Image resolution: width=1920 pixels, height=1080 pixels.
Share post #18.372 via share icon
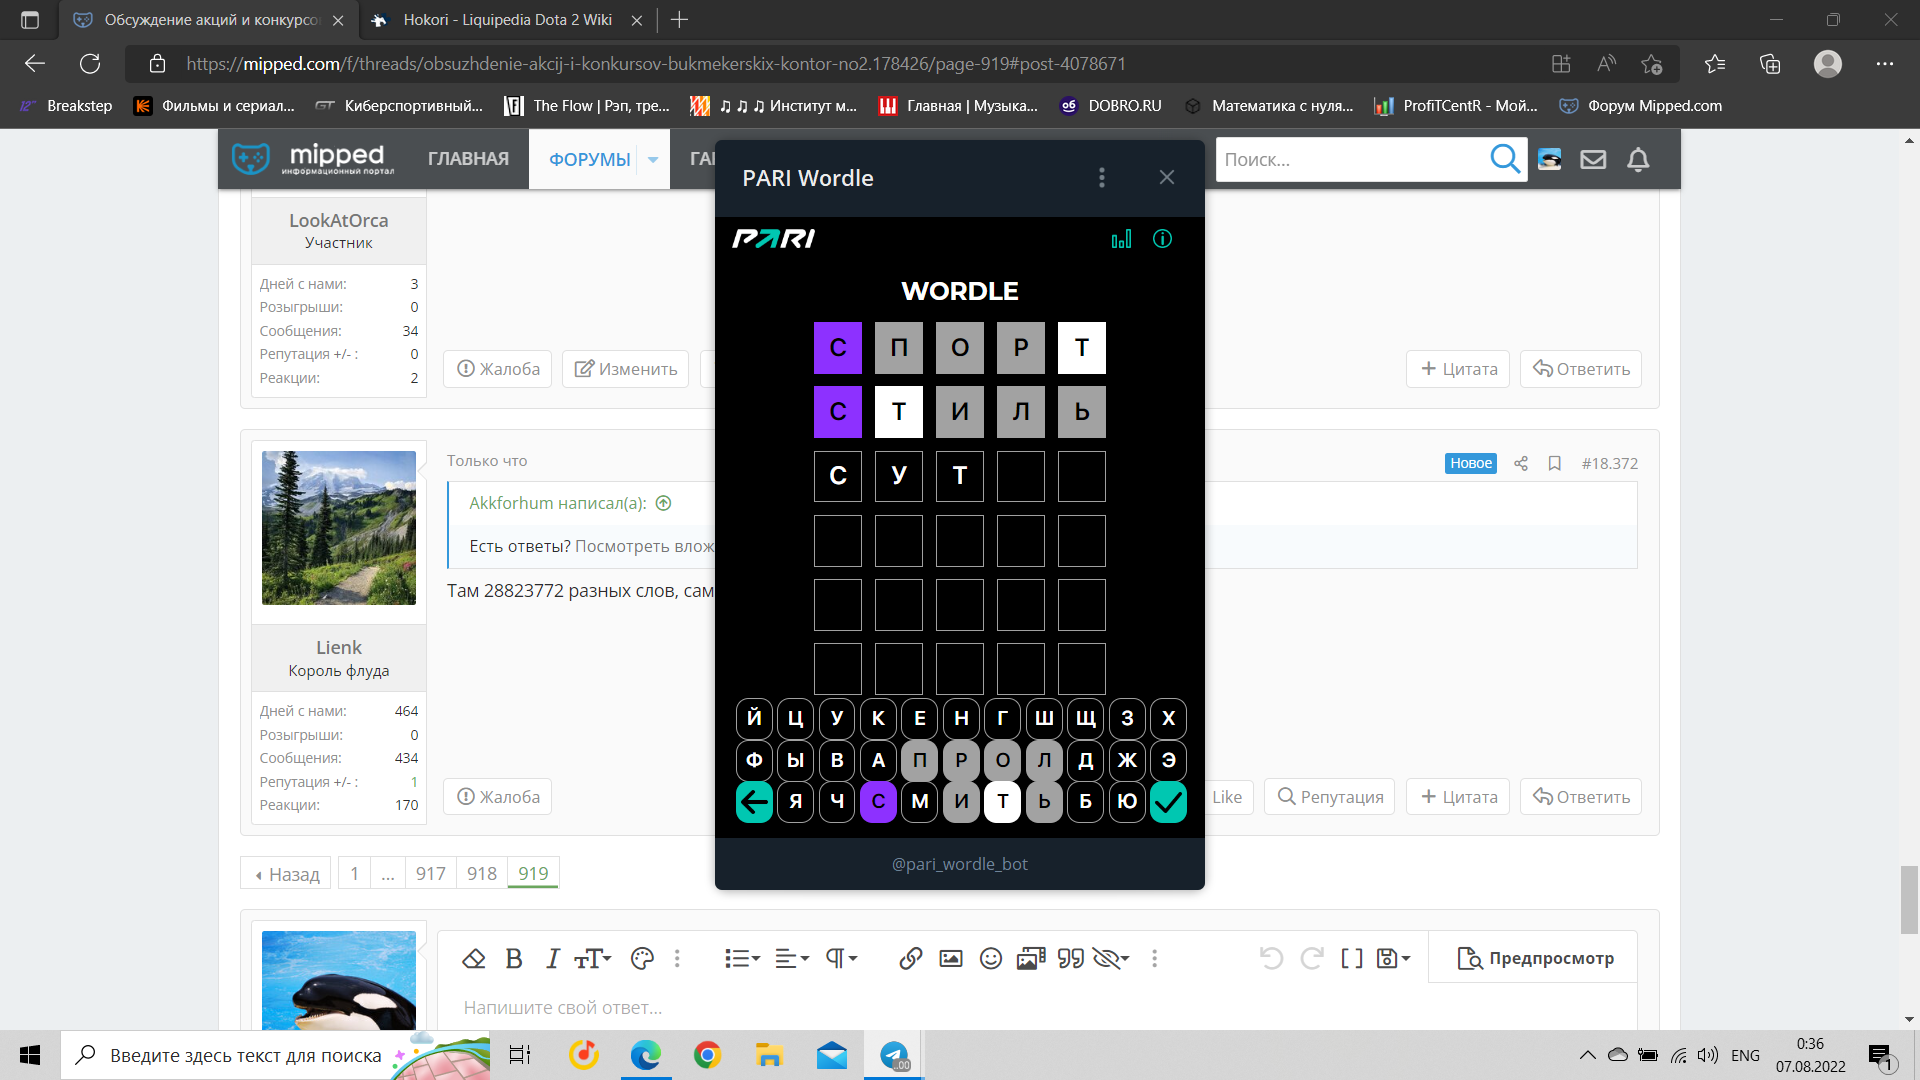click(1521, 463)
